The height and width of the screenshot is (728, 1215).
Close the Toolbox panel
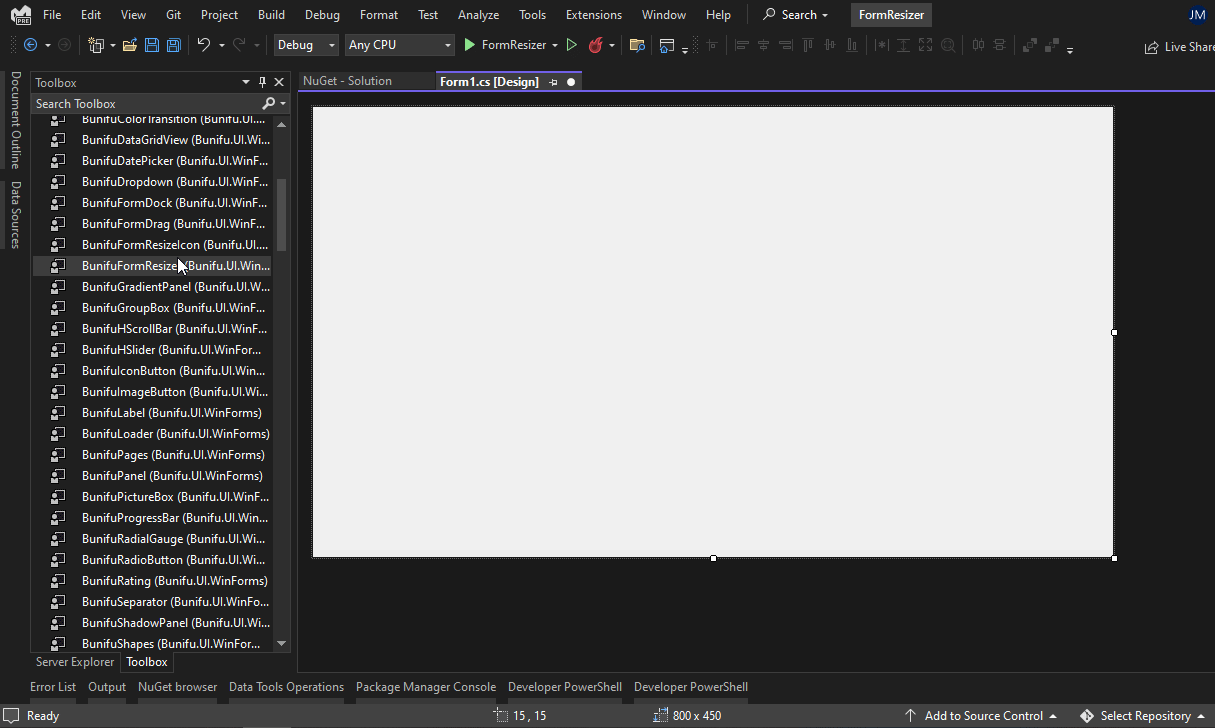279,82
